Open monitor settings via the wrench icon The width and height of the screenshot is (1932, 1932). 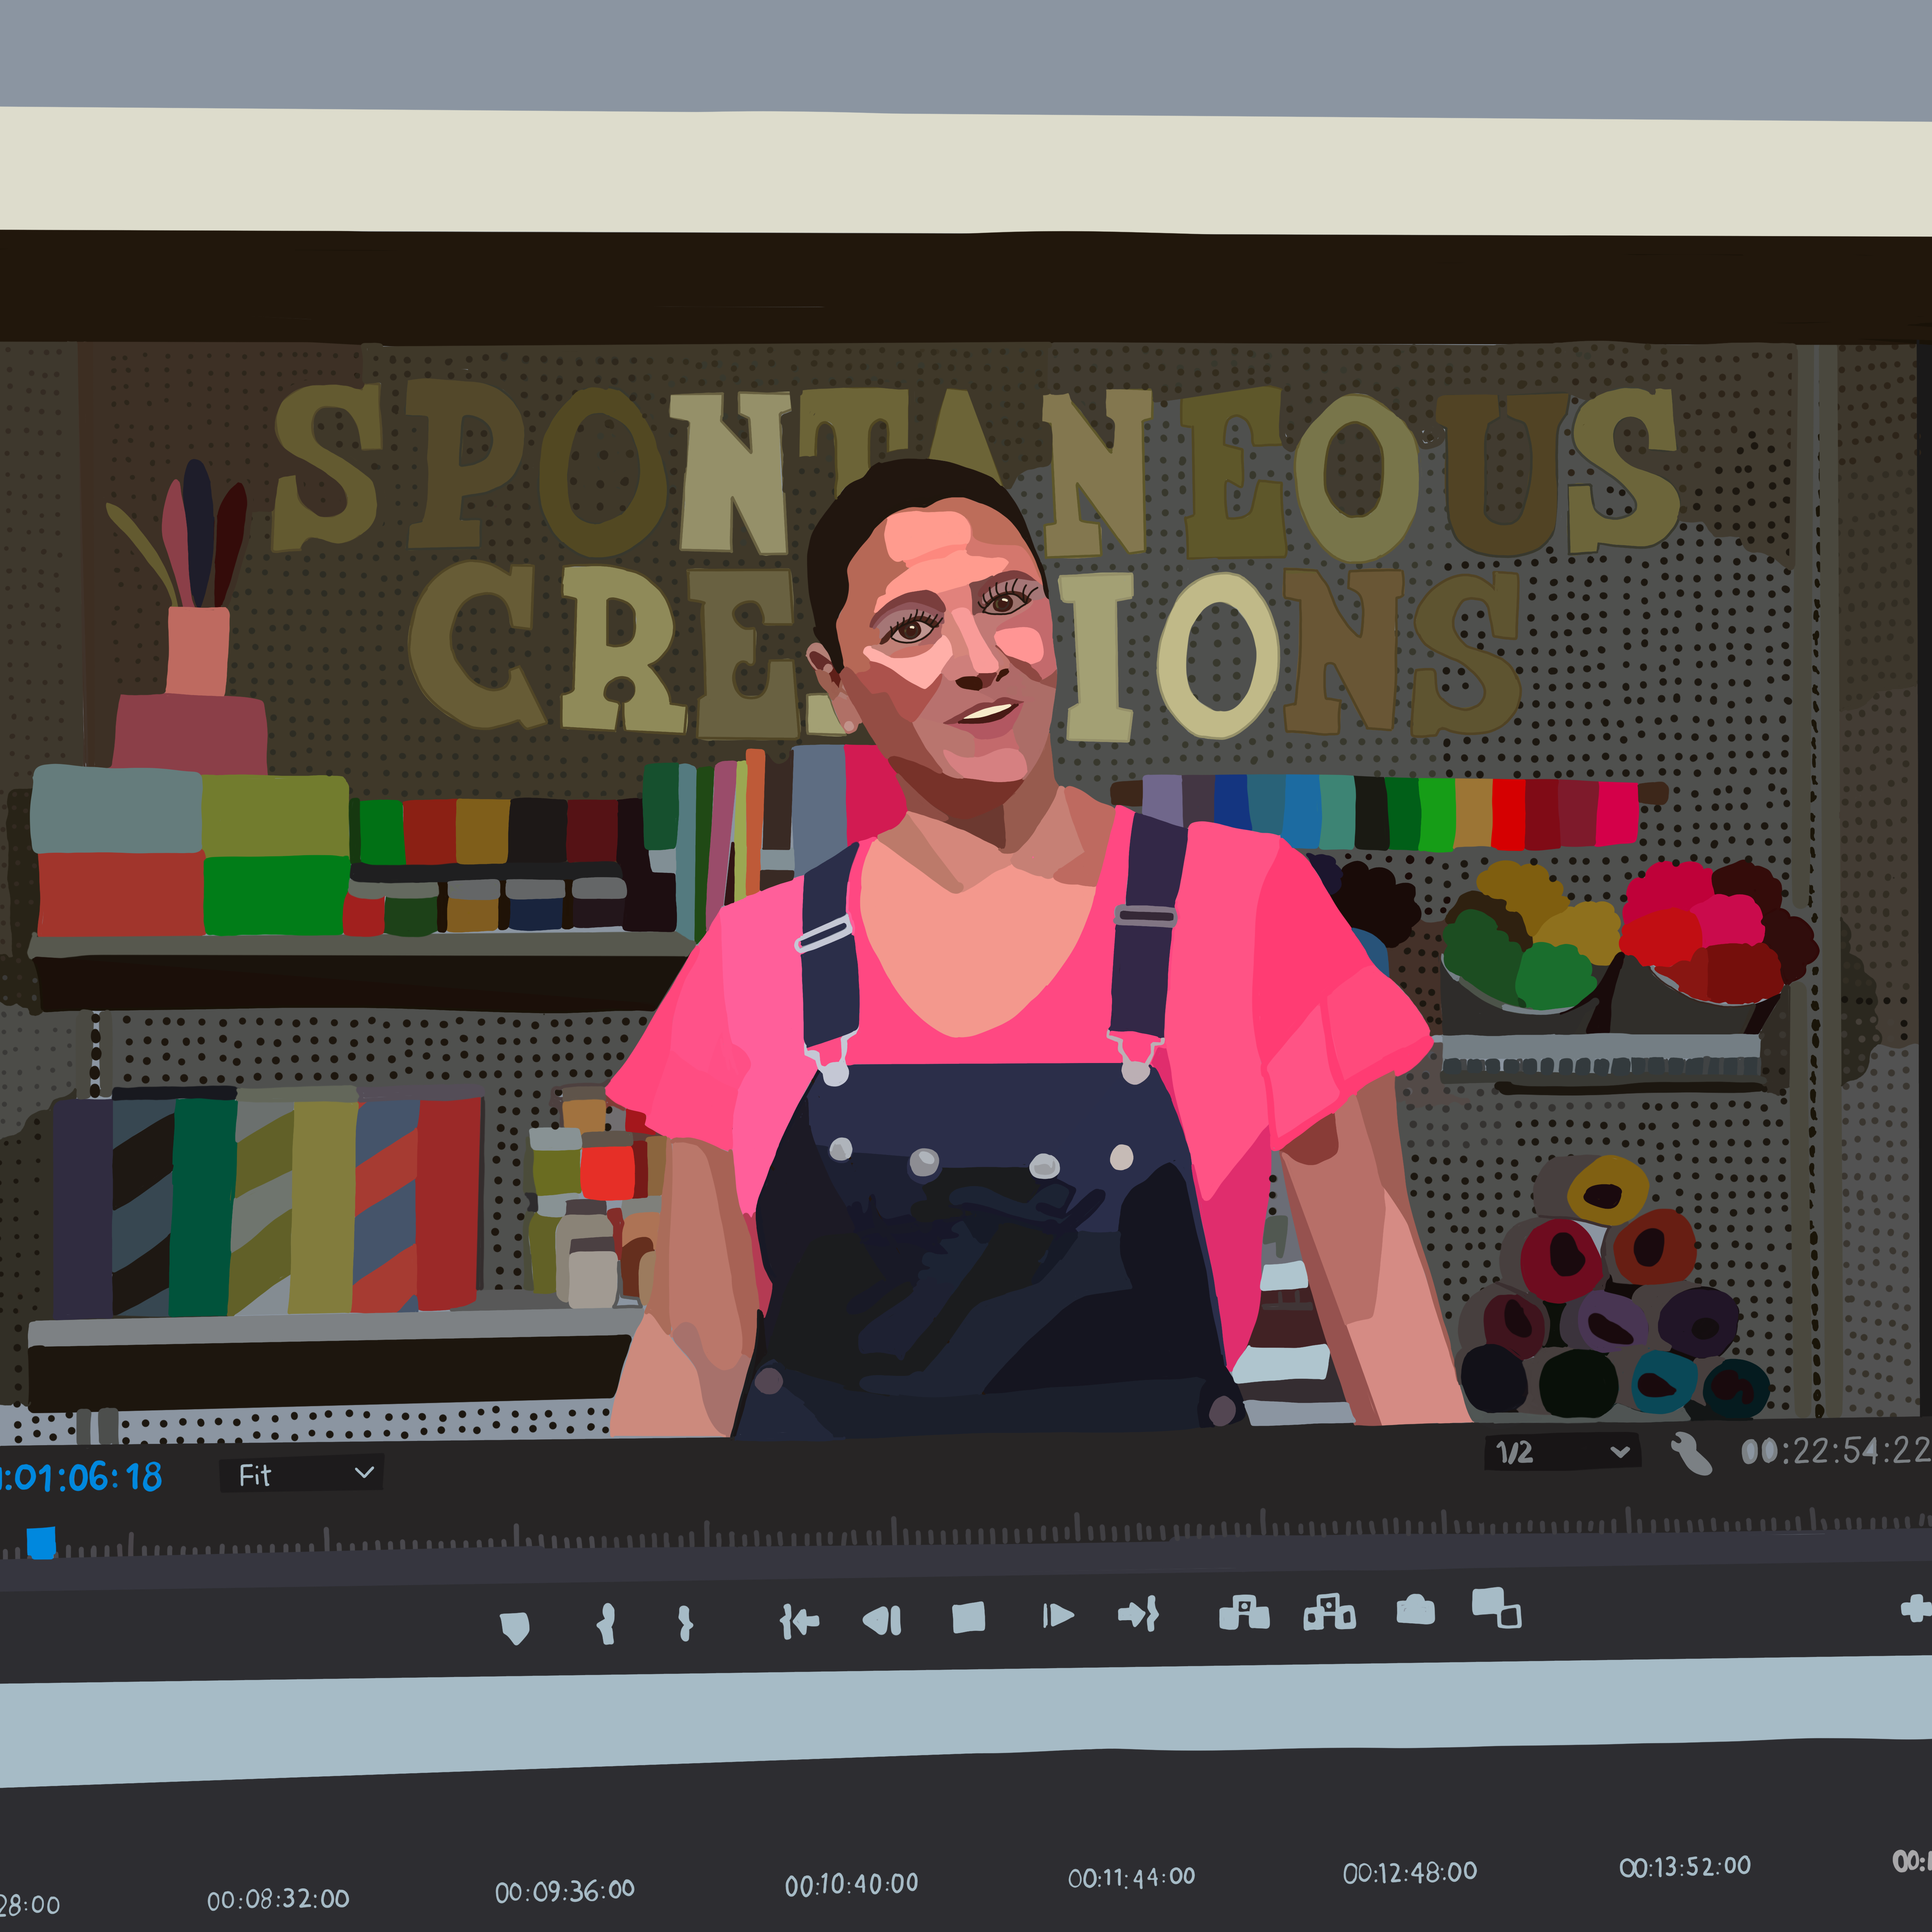[1691, 1454]
